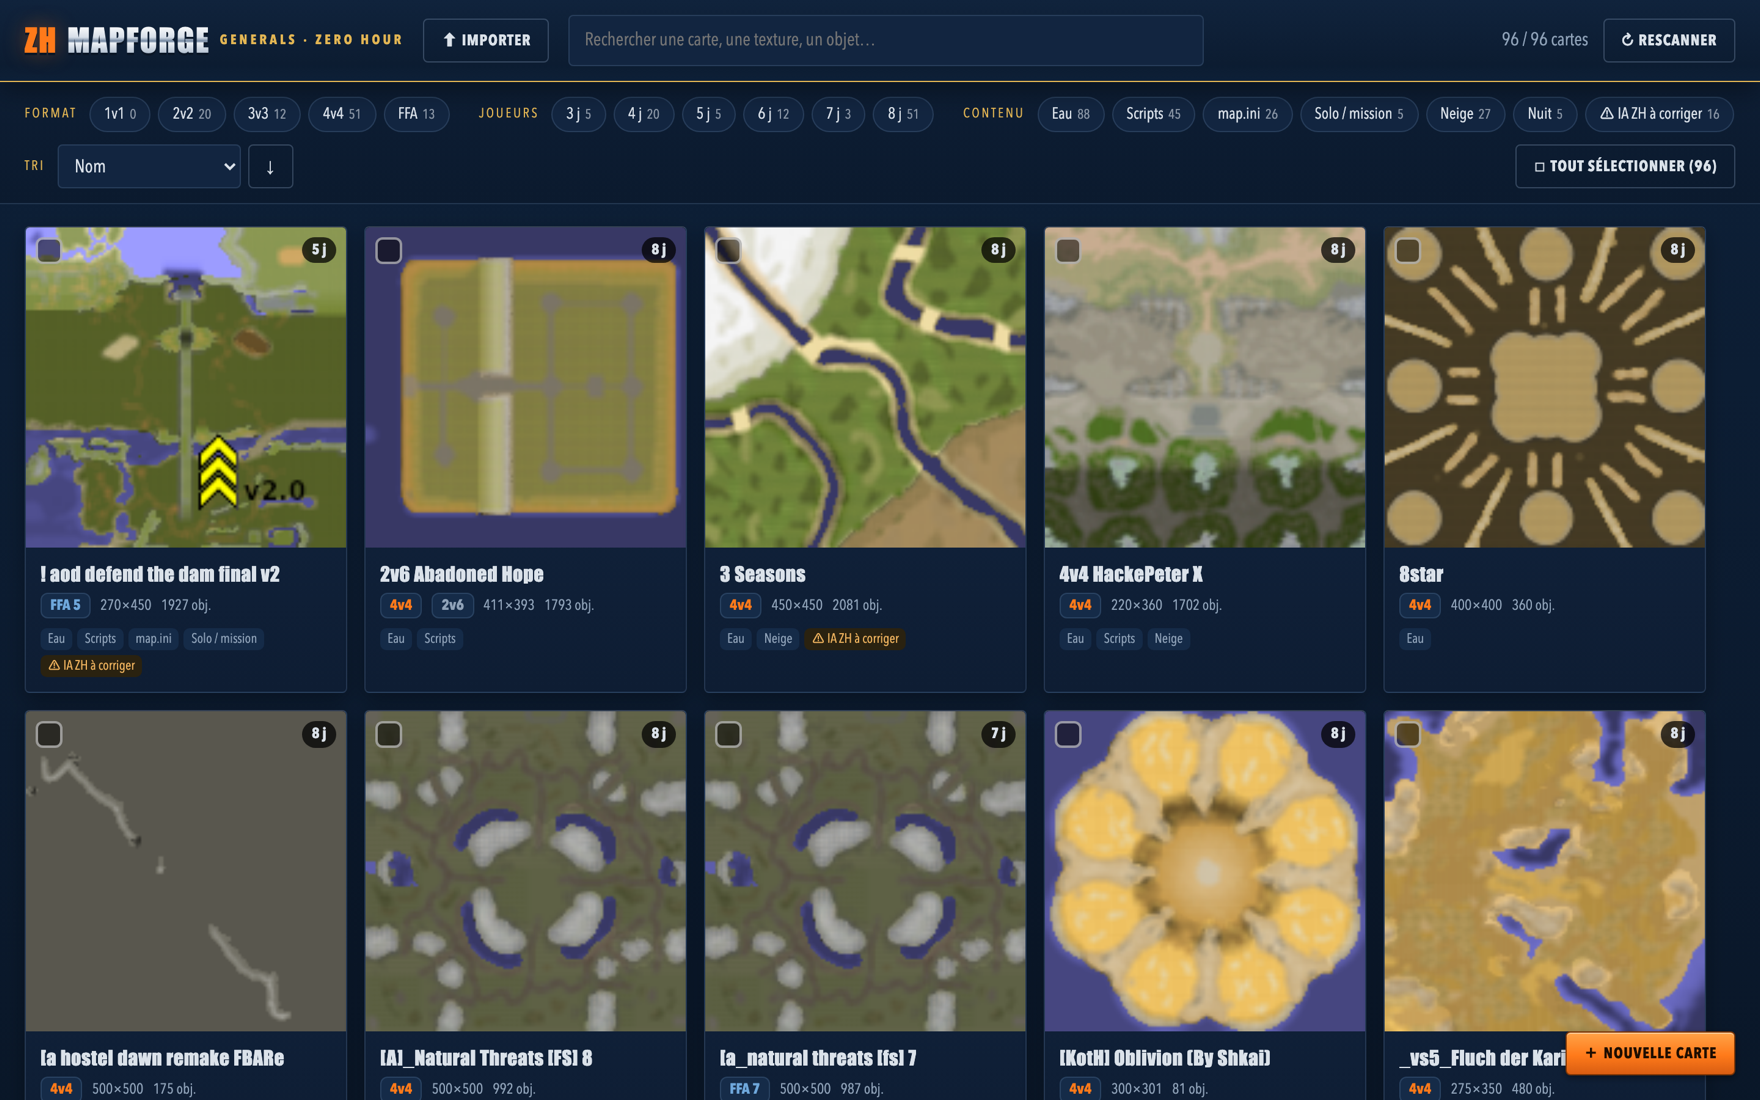Open [A]_Natural Threats [FS] 8 thumbnail
The height and width of the screenshot is (1100, 1760).
(x=526, y=871)
